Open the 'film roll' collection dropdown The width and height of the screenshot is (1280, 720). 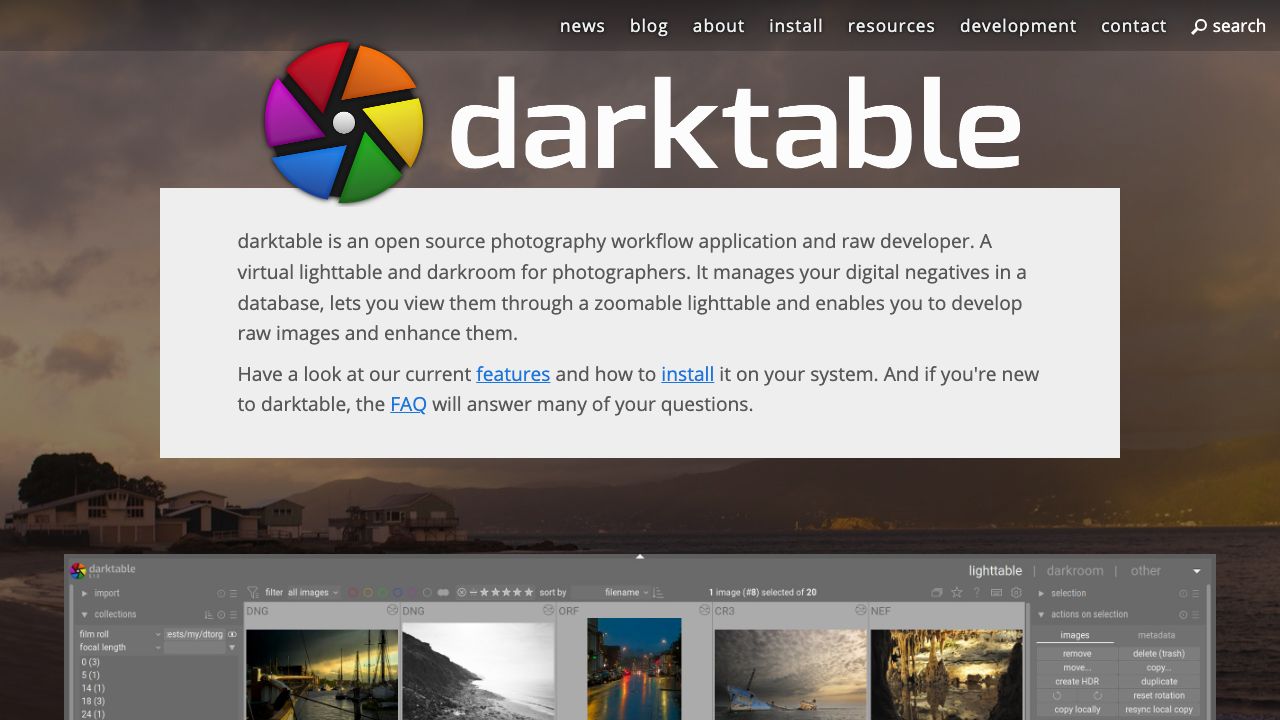(120, 634)
